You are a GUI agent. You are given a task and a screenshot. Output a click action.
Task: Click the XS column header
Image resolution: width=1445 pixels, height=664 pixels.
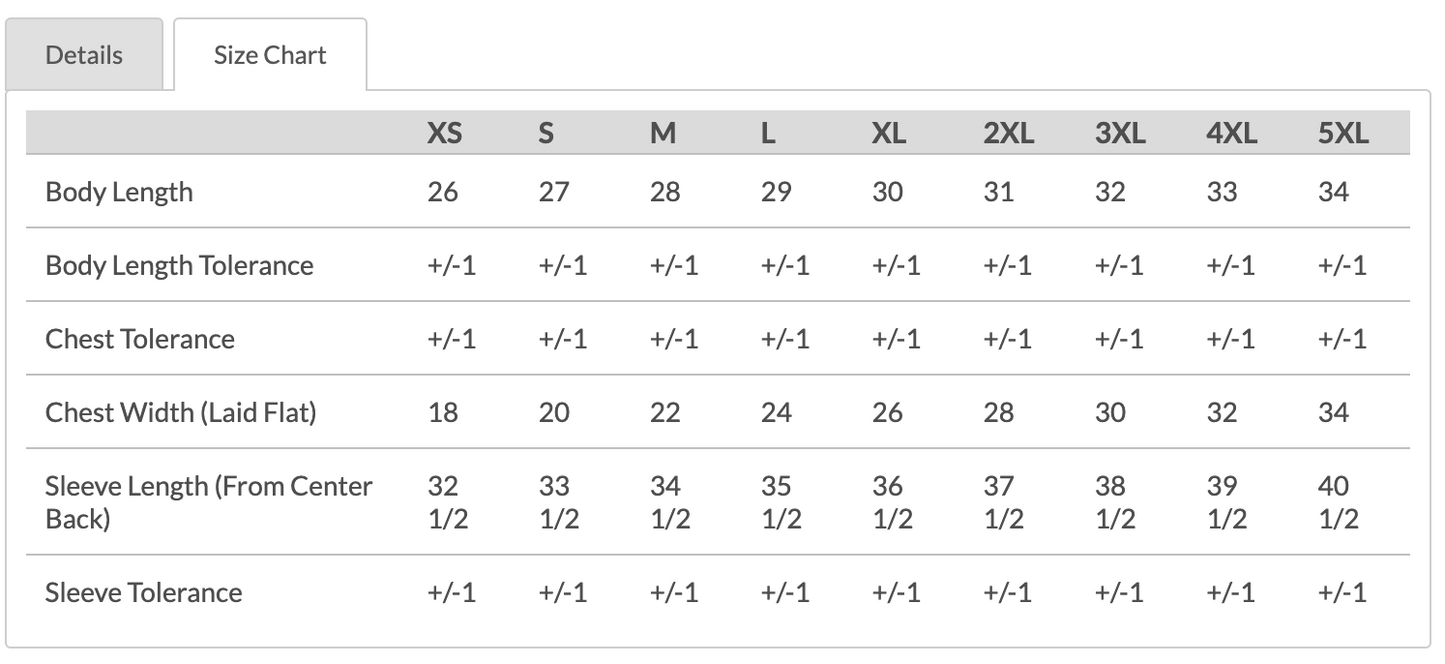point(445,133)
